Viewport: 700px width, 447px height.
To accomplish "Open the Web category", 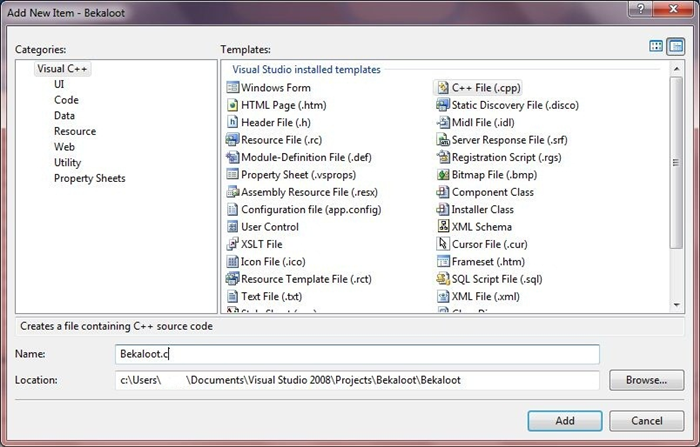I will (64, 147).
